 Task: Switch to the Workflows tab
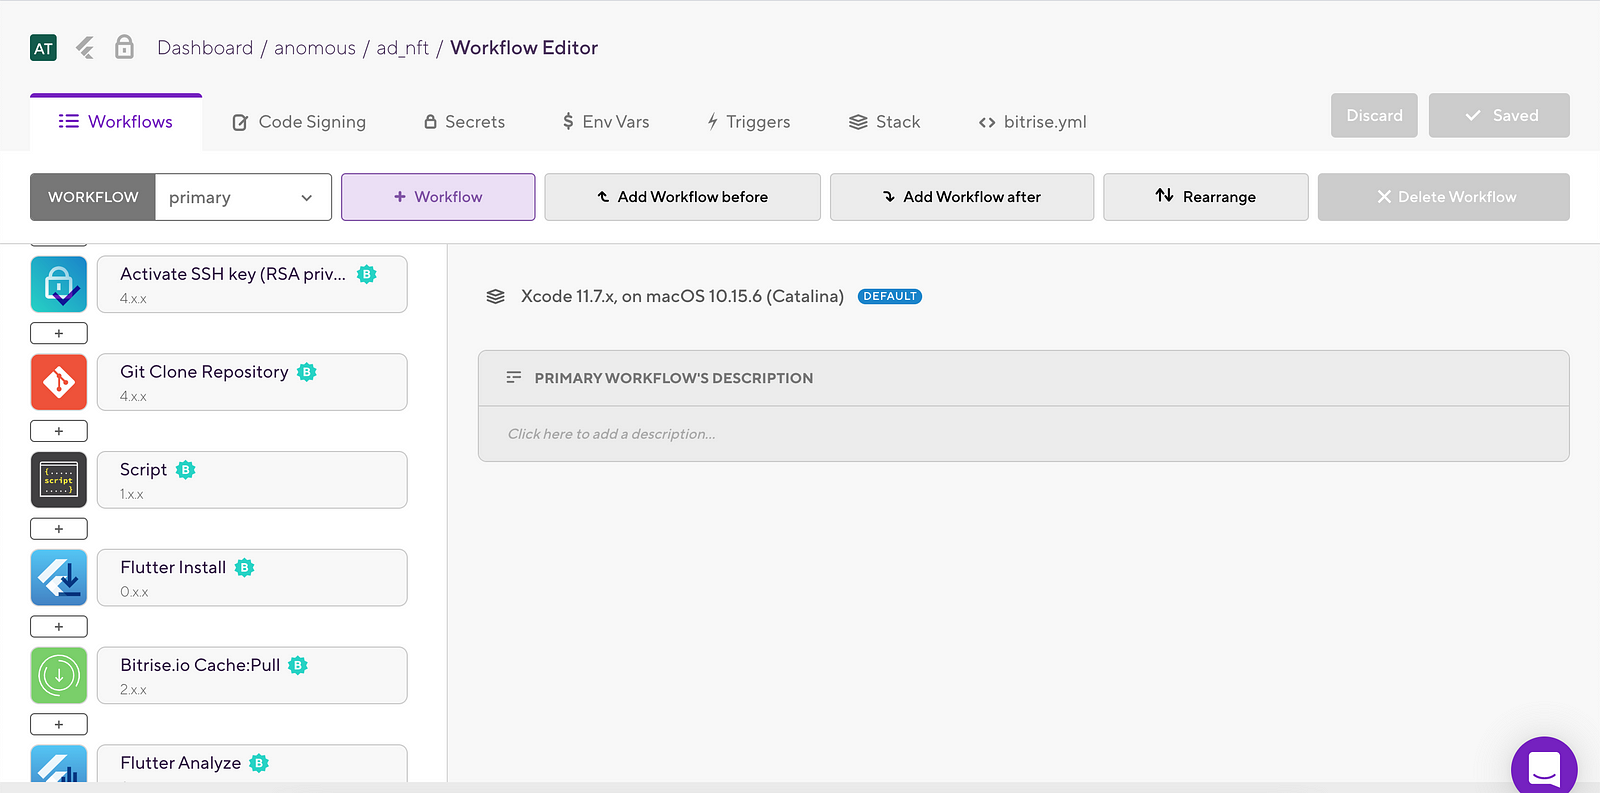pos(116,122)
